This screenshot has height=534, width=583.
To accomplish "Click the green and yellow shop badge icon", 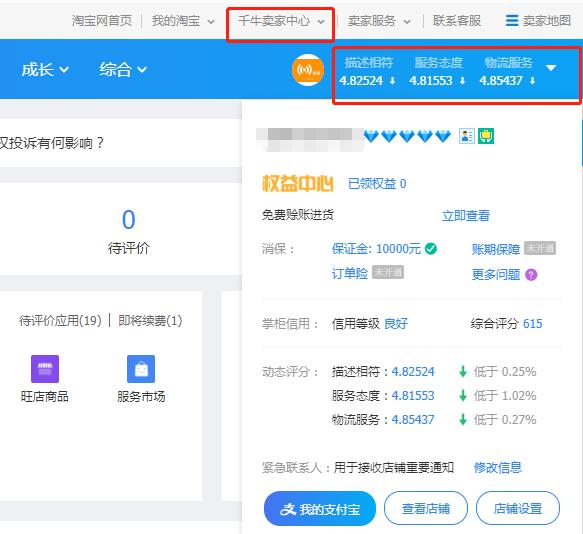I will (x=486, y=136).
